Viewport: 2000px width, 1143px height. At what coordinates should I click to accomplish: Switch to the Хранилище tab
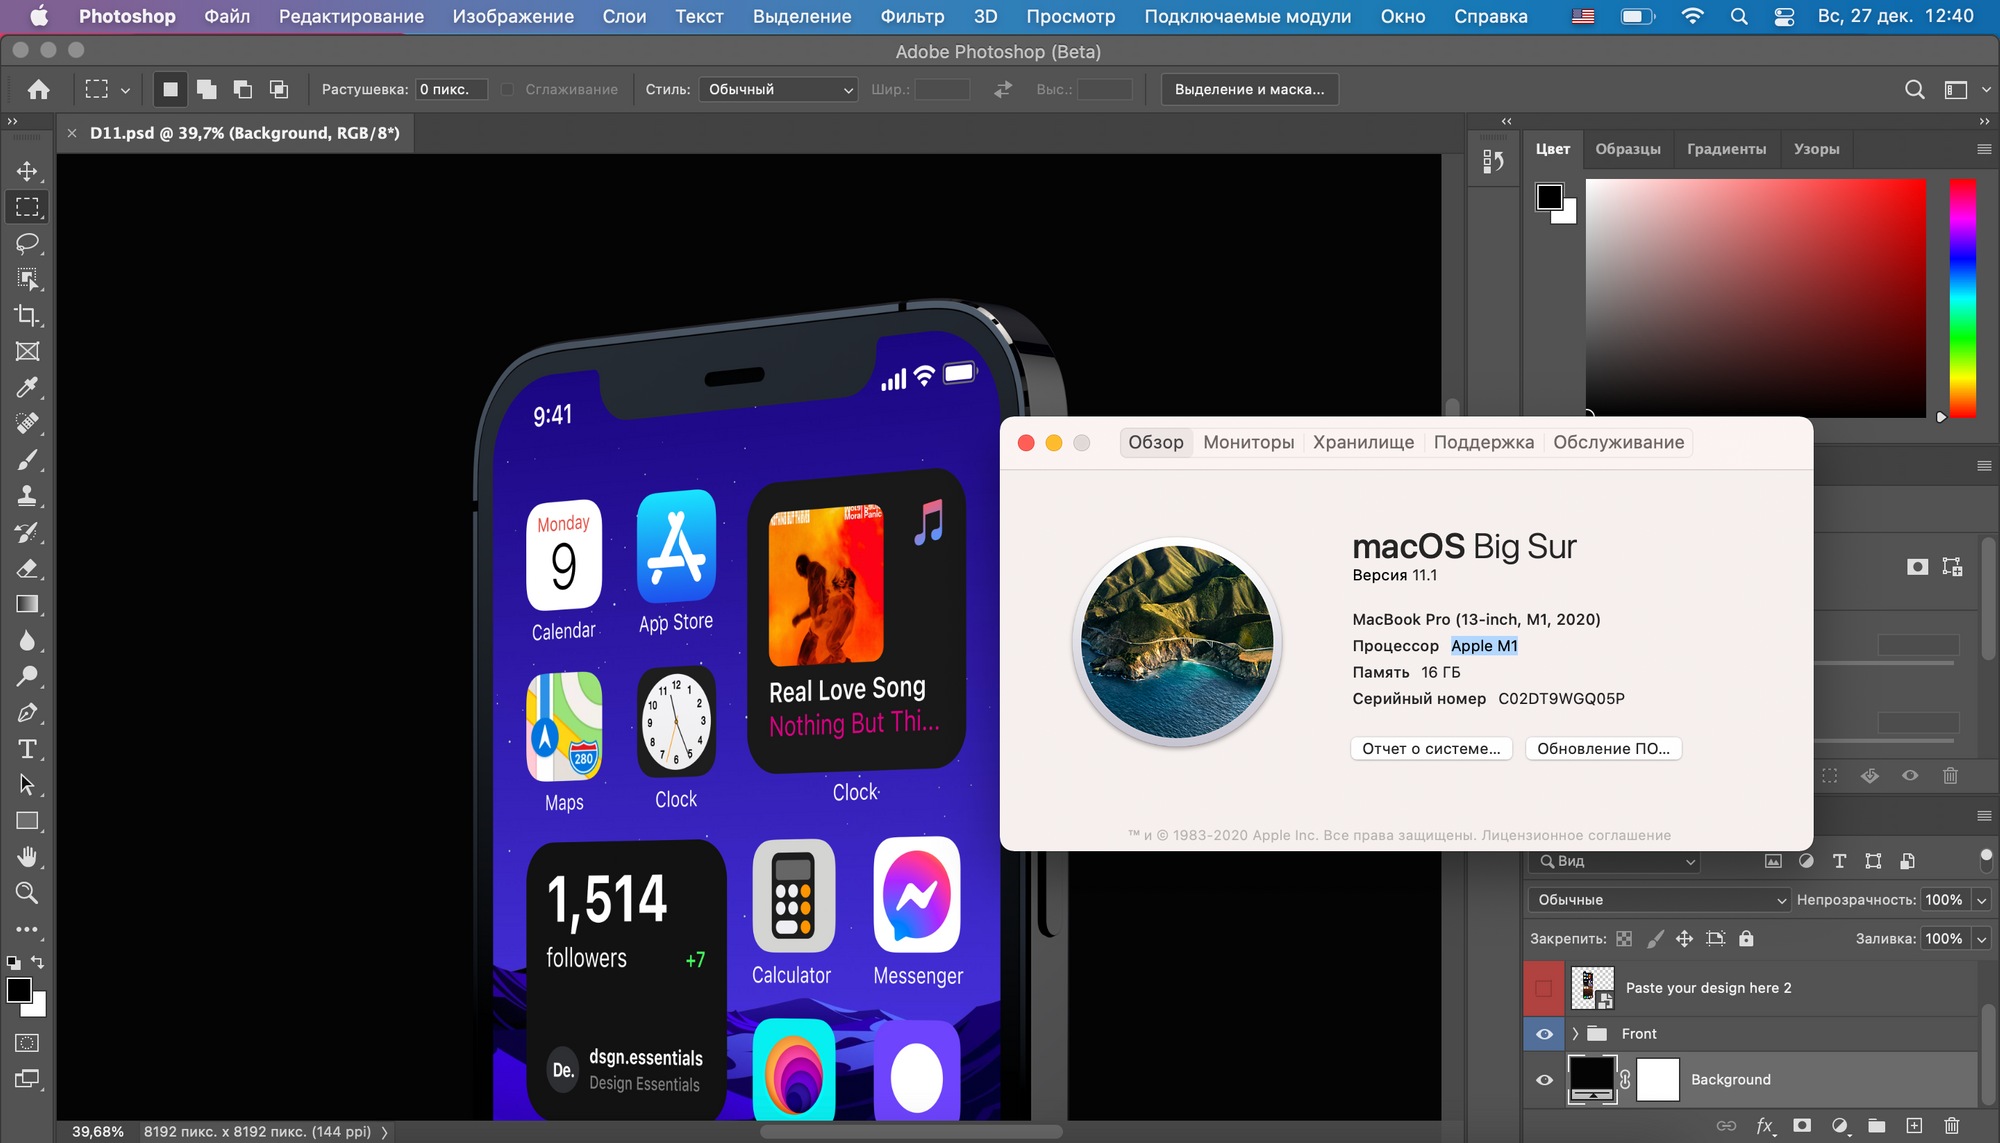[x=1362, y=442]
